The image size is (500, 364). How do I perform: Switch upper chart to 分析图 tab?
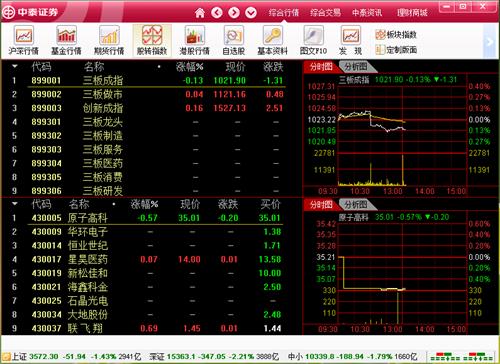(x=356, y=67)
